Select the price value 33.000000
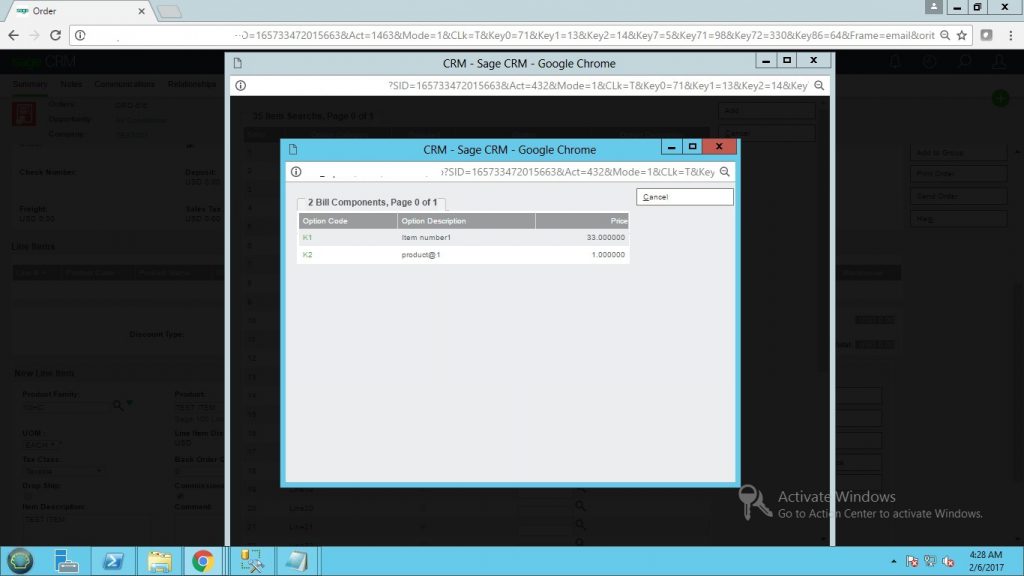 (x=605, y=238)
